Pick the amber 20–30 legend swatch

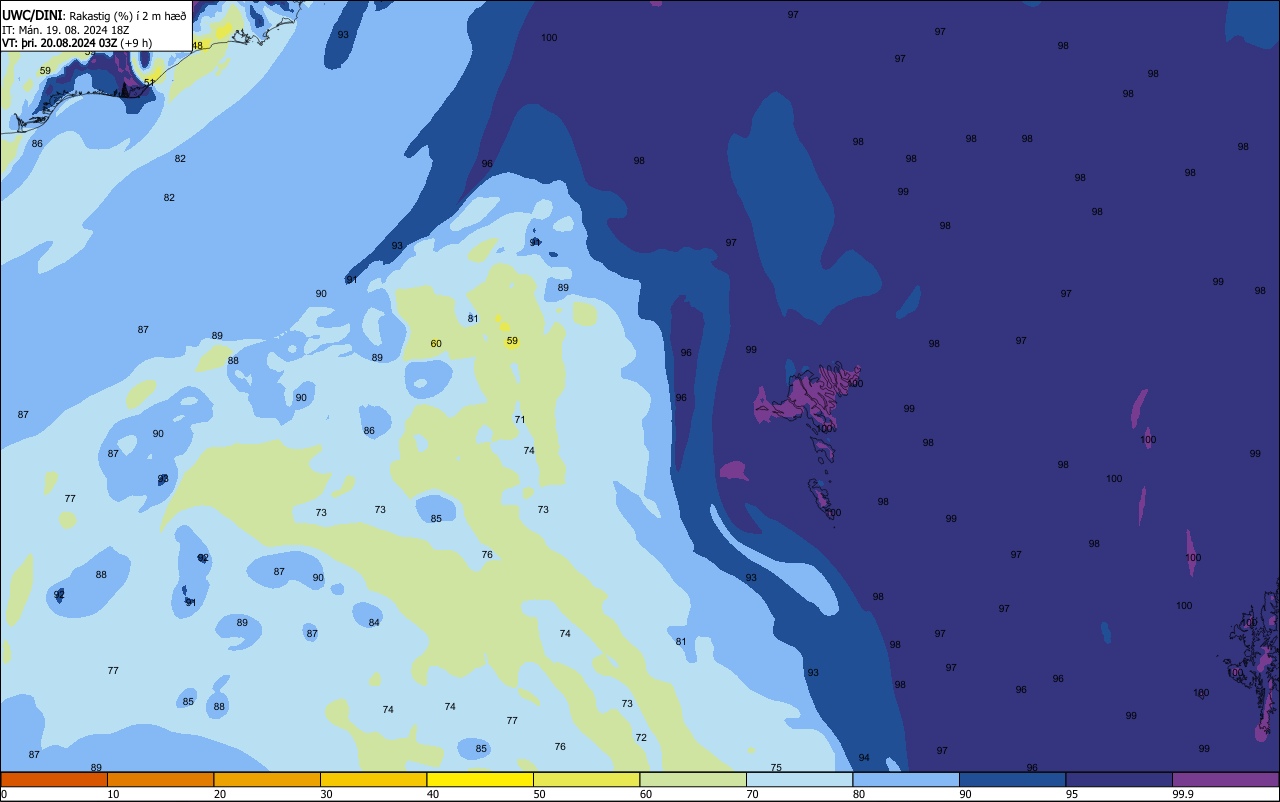click(x=267, y=779)
